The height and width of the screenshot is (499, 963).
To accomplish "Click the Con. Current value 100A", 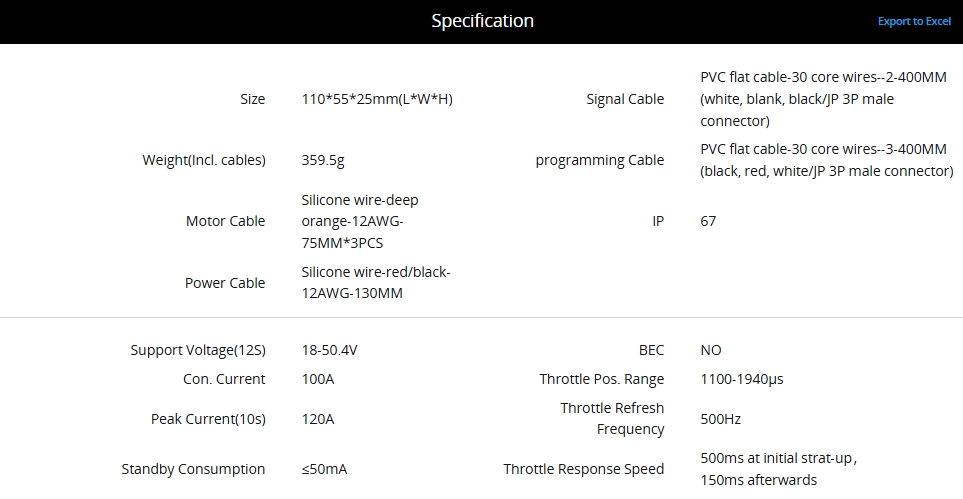I will tap(318, 379).
